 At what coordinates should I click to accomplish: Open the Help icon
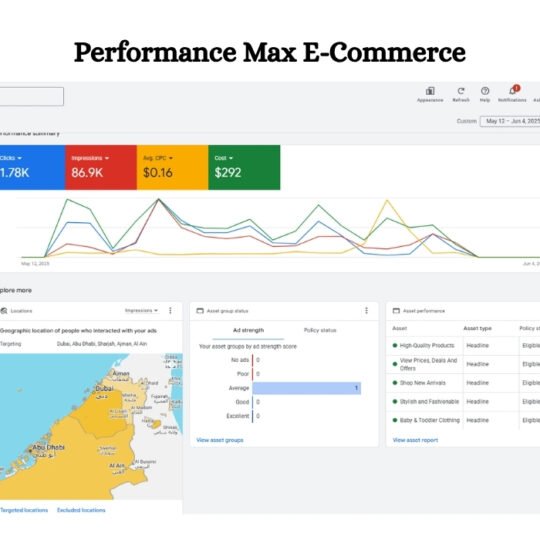click(x=485, y=91)
